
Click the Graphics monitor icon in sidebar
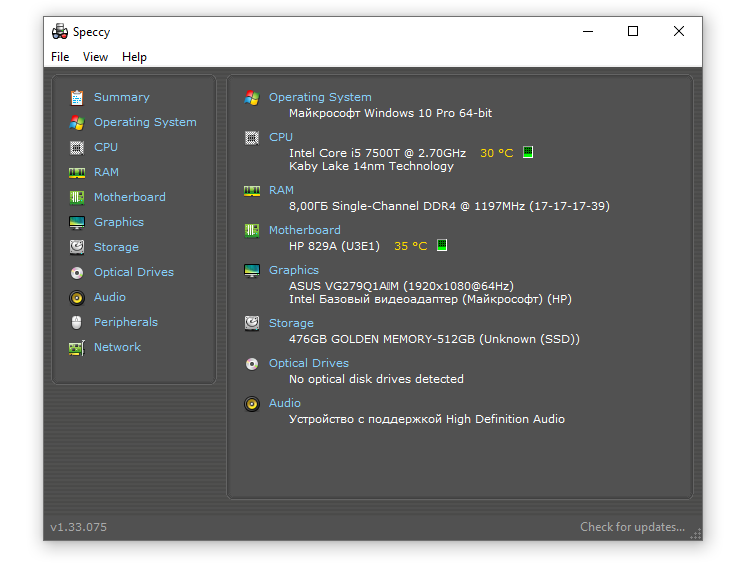tap(77, 222)
